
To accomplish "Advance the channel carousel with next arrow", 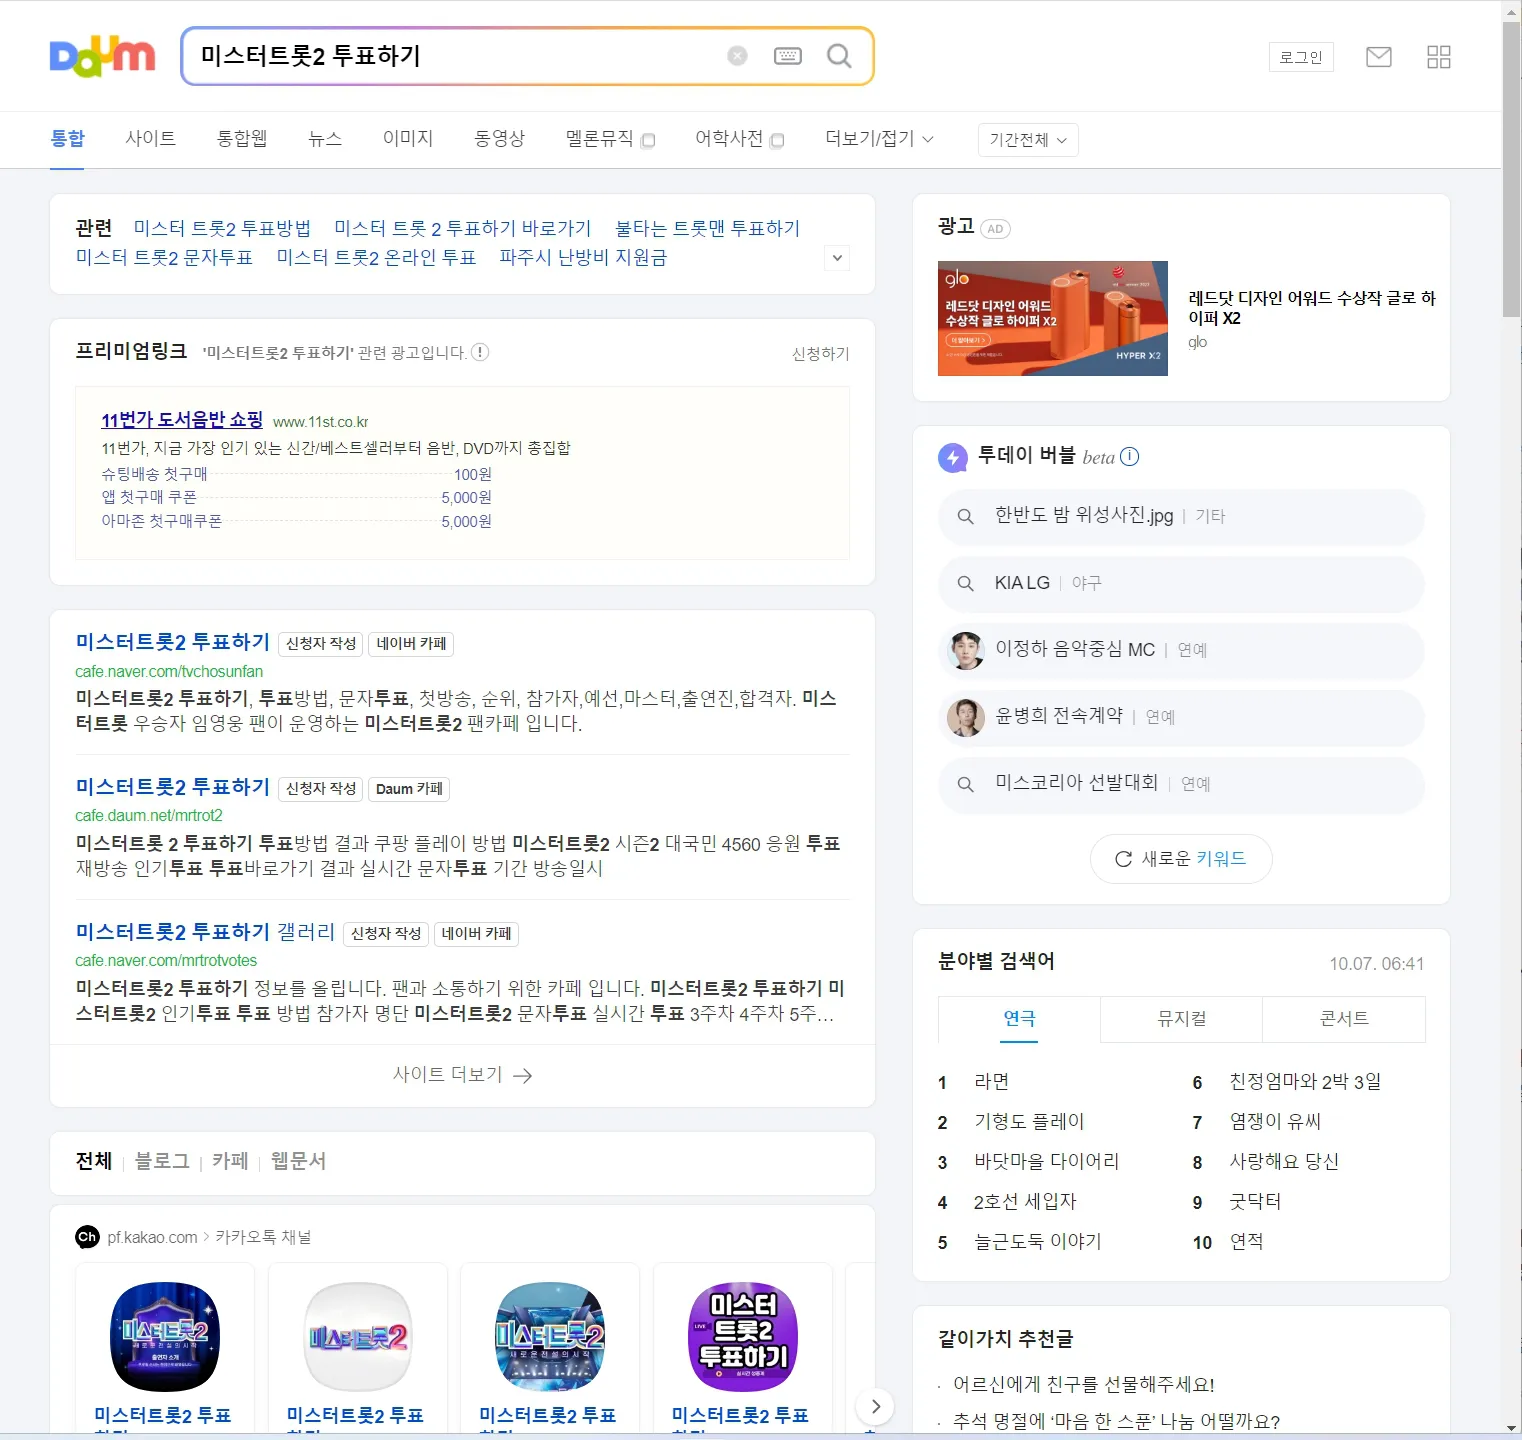I will [x=875, y=1406].
